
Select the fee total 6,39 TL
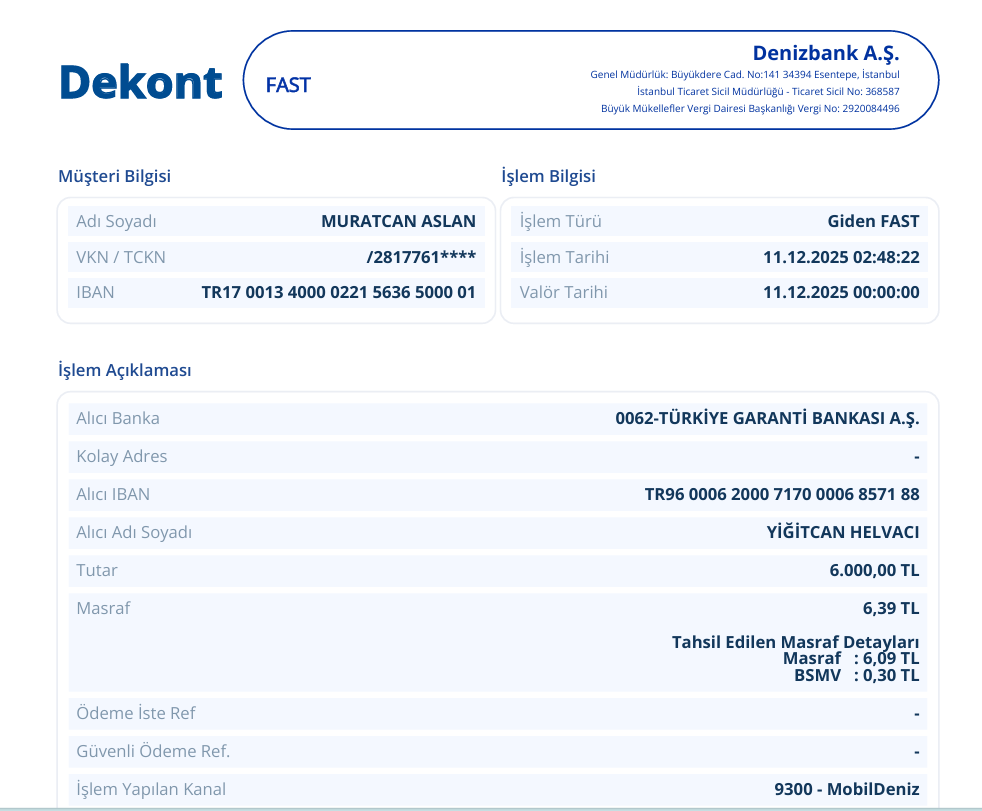[891, 609]
